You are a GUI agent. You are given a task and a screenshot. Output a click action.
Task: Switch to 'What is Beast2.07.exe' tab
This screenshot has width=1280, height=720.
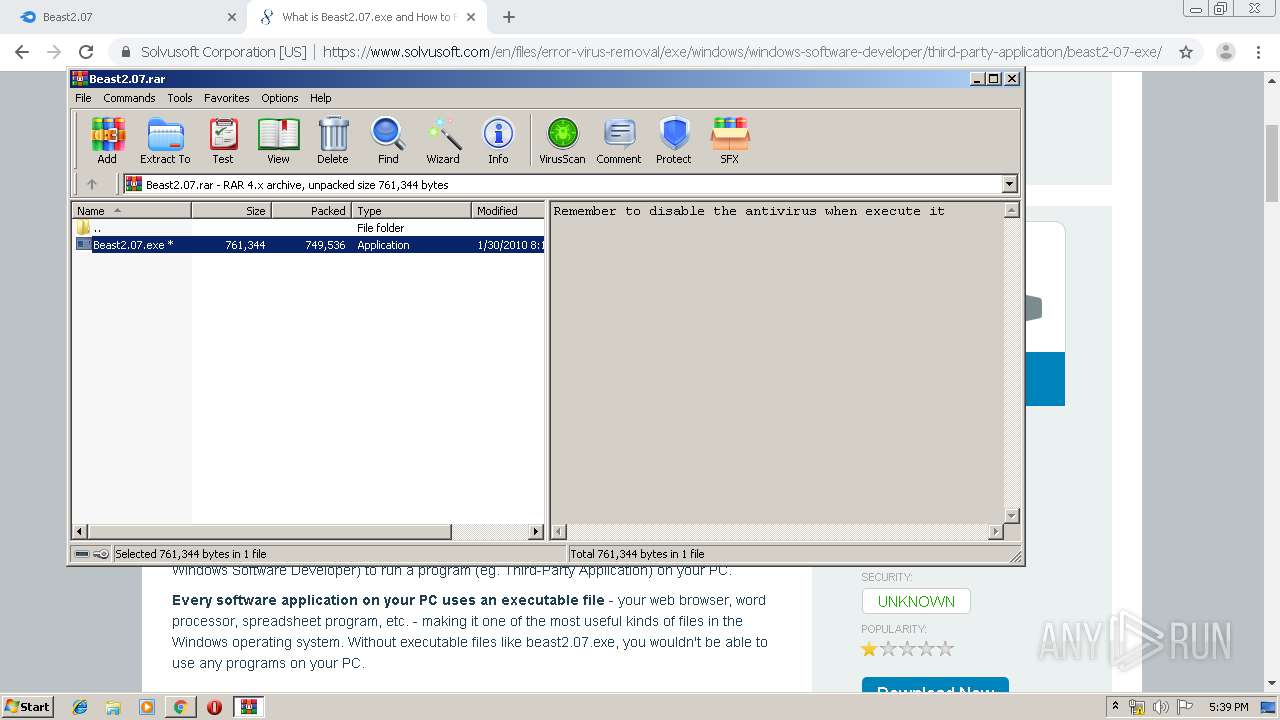[x=368, y=17]
